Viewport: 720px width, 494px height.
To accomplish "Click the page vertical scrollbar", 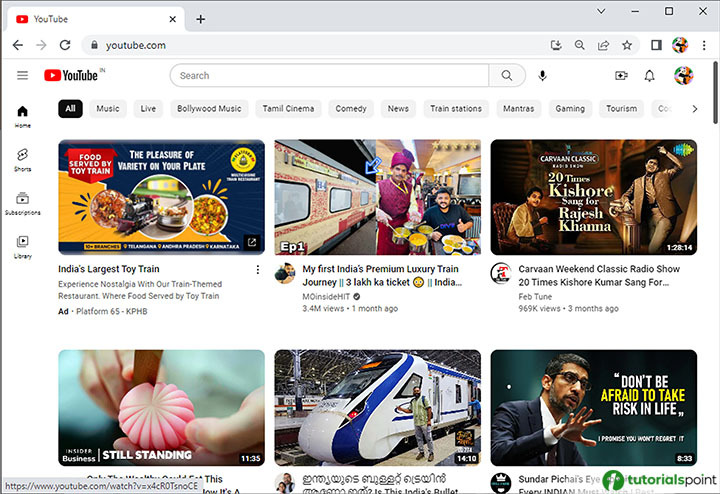I will click(715, 92).
